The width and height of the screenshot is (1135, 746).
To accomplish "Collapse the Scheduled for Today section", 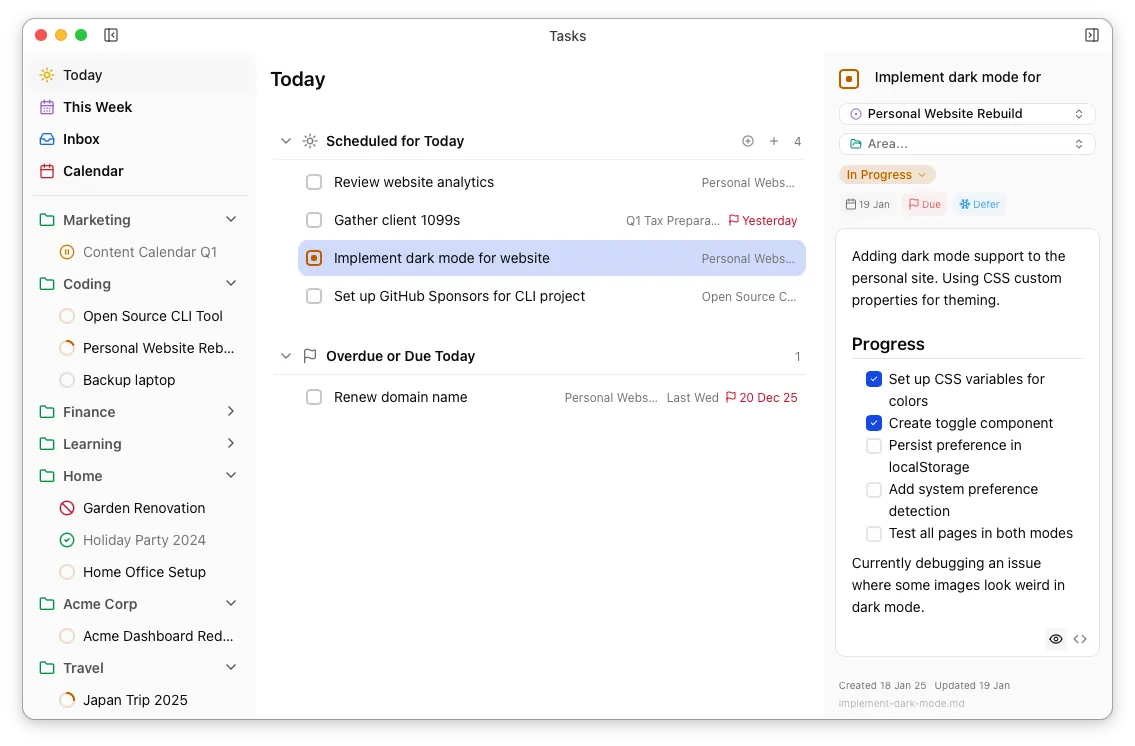I will (x=286, y=141).
